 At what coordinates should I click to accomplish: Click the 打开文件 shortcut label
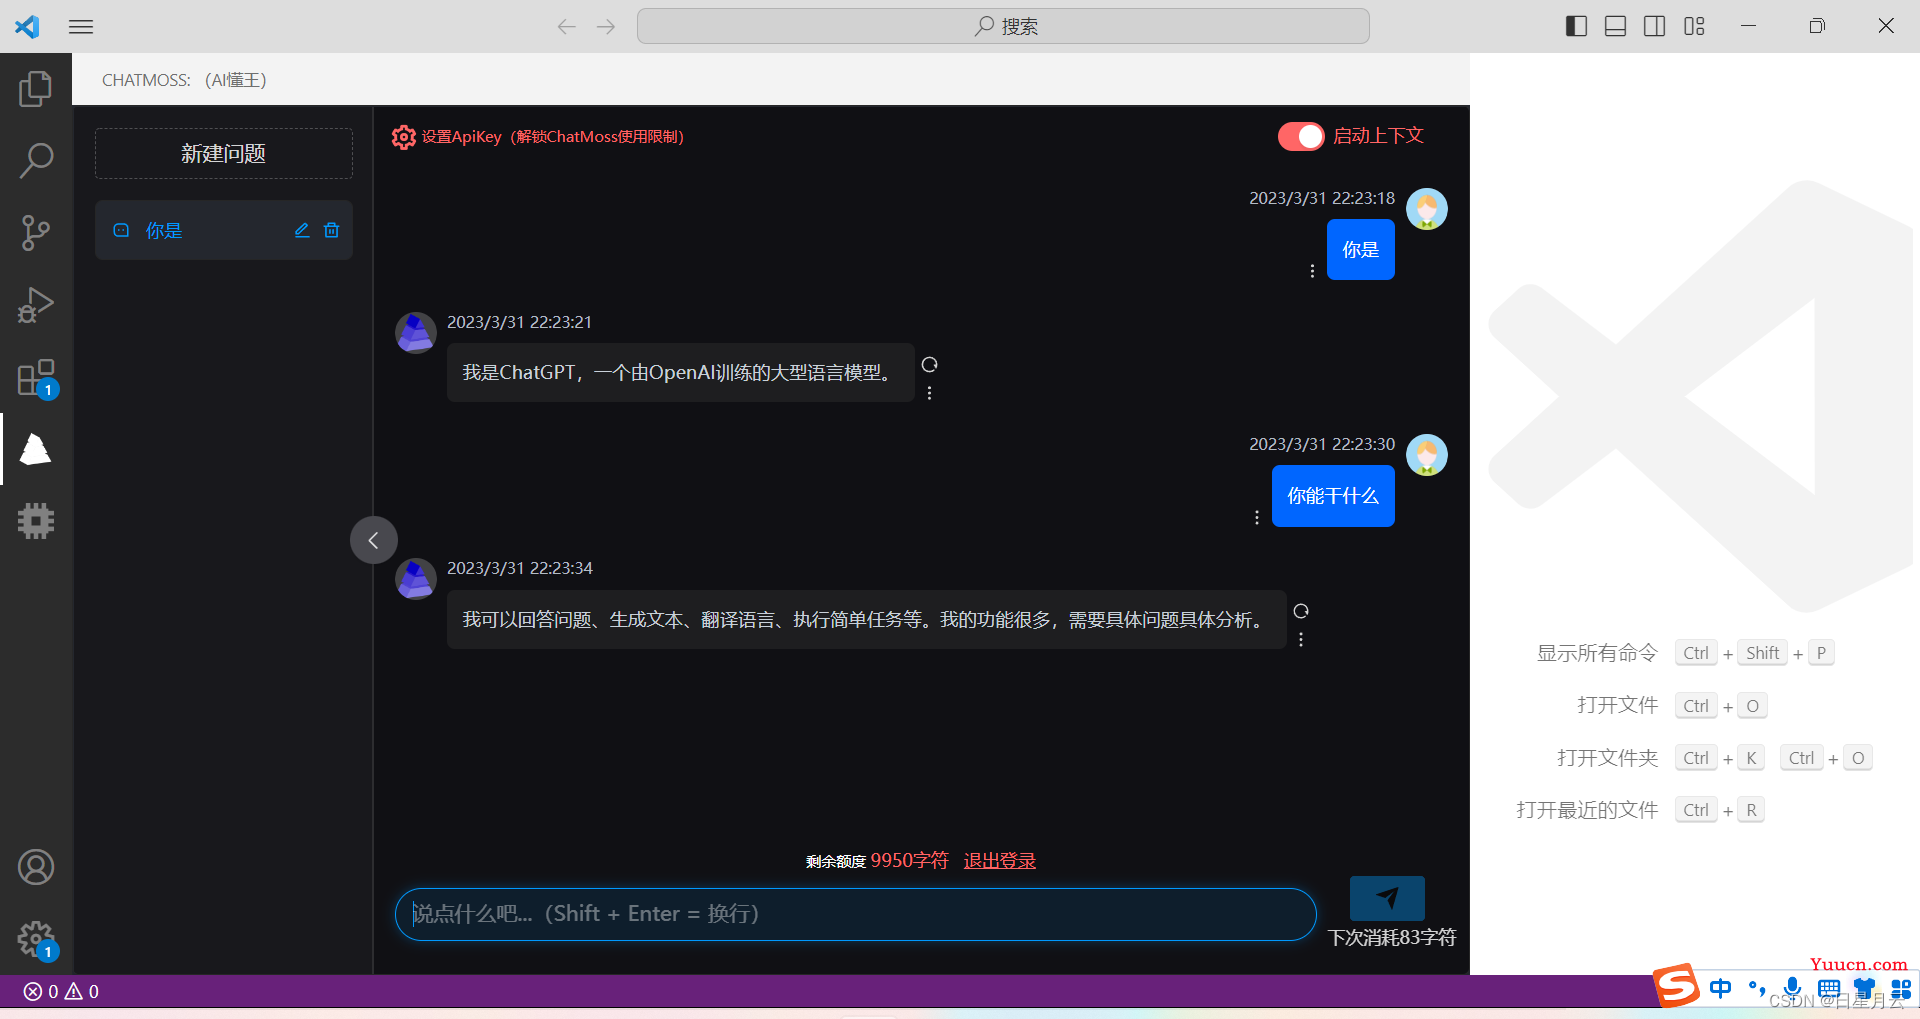coord(1618,705)
